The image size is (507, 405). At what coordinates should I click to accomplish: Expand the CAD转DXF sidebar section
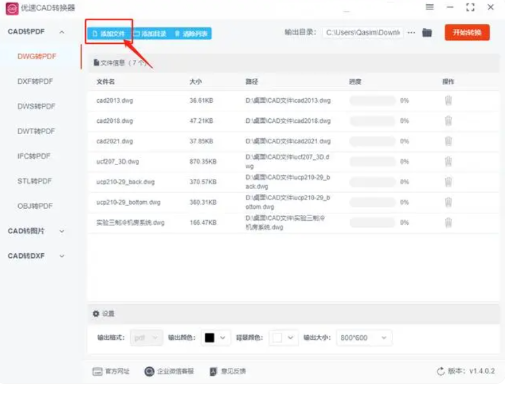pos(62,256)
